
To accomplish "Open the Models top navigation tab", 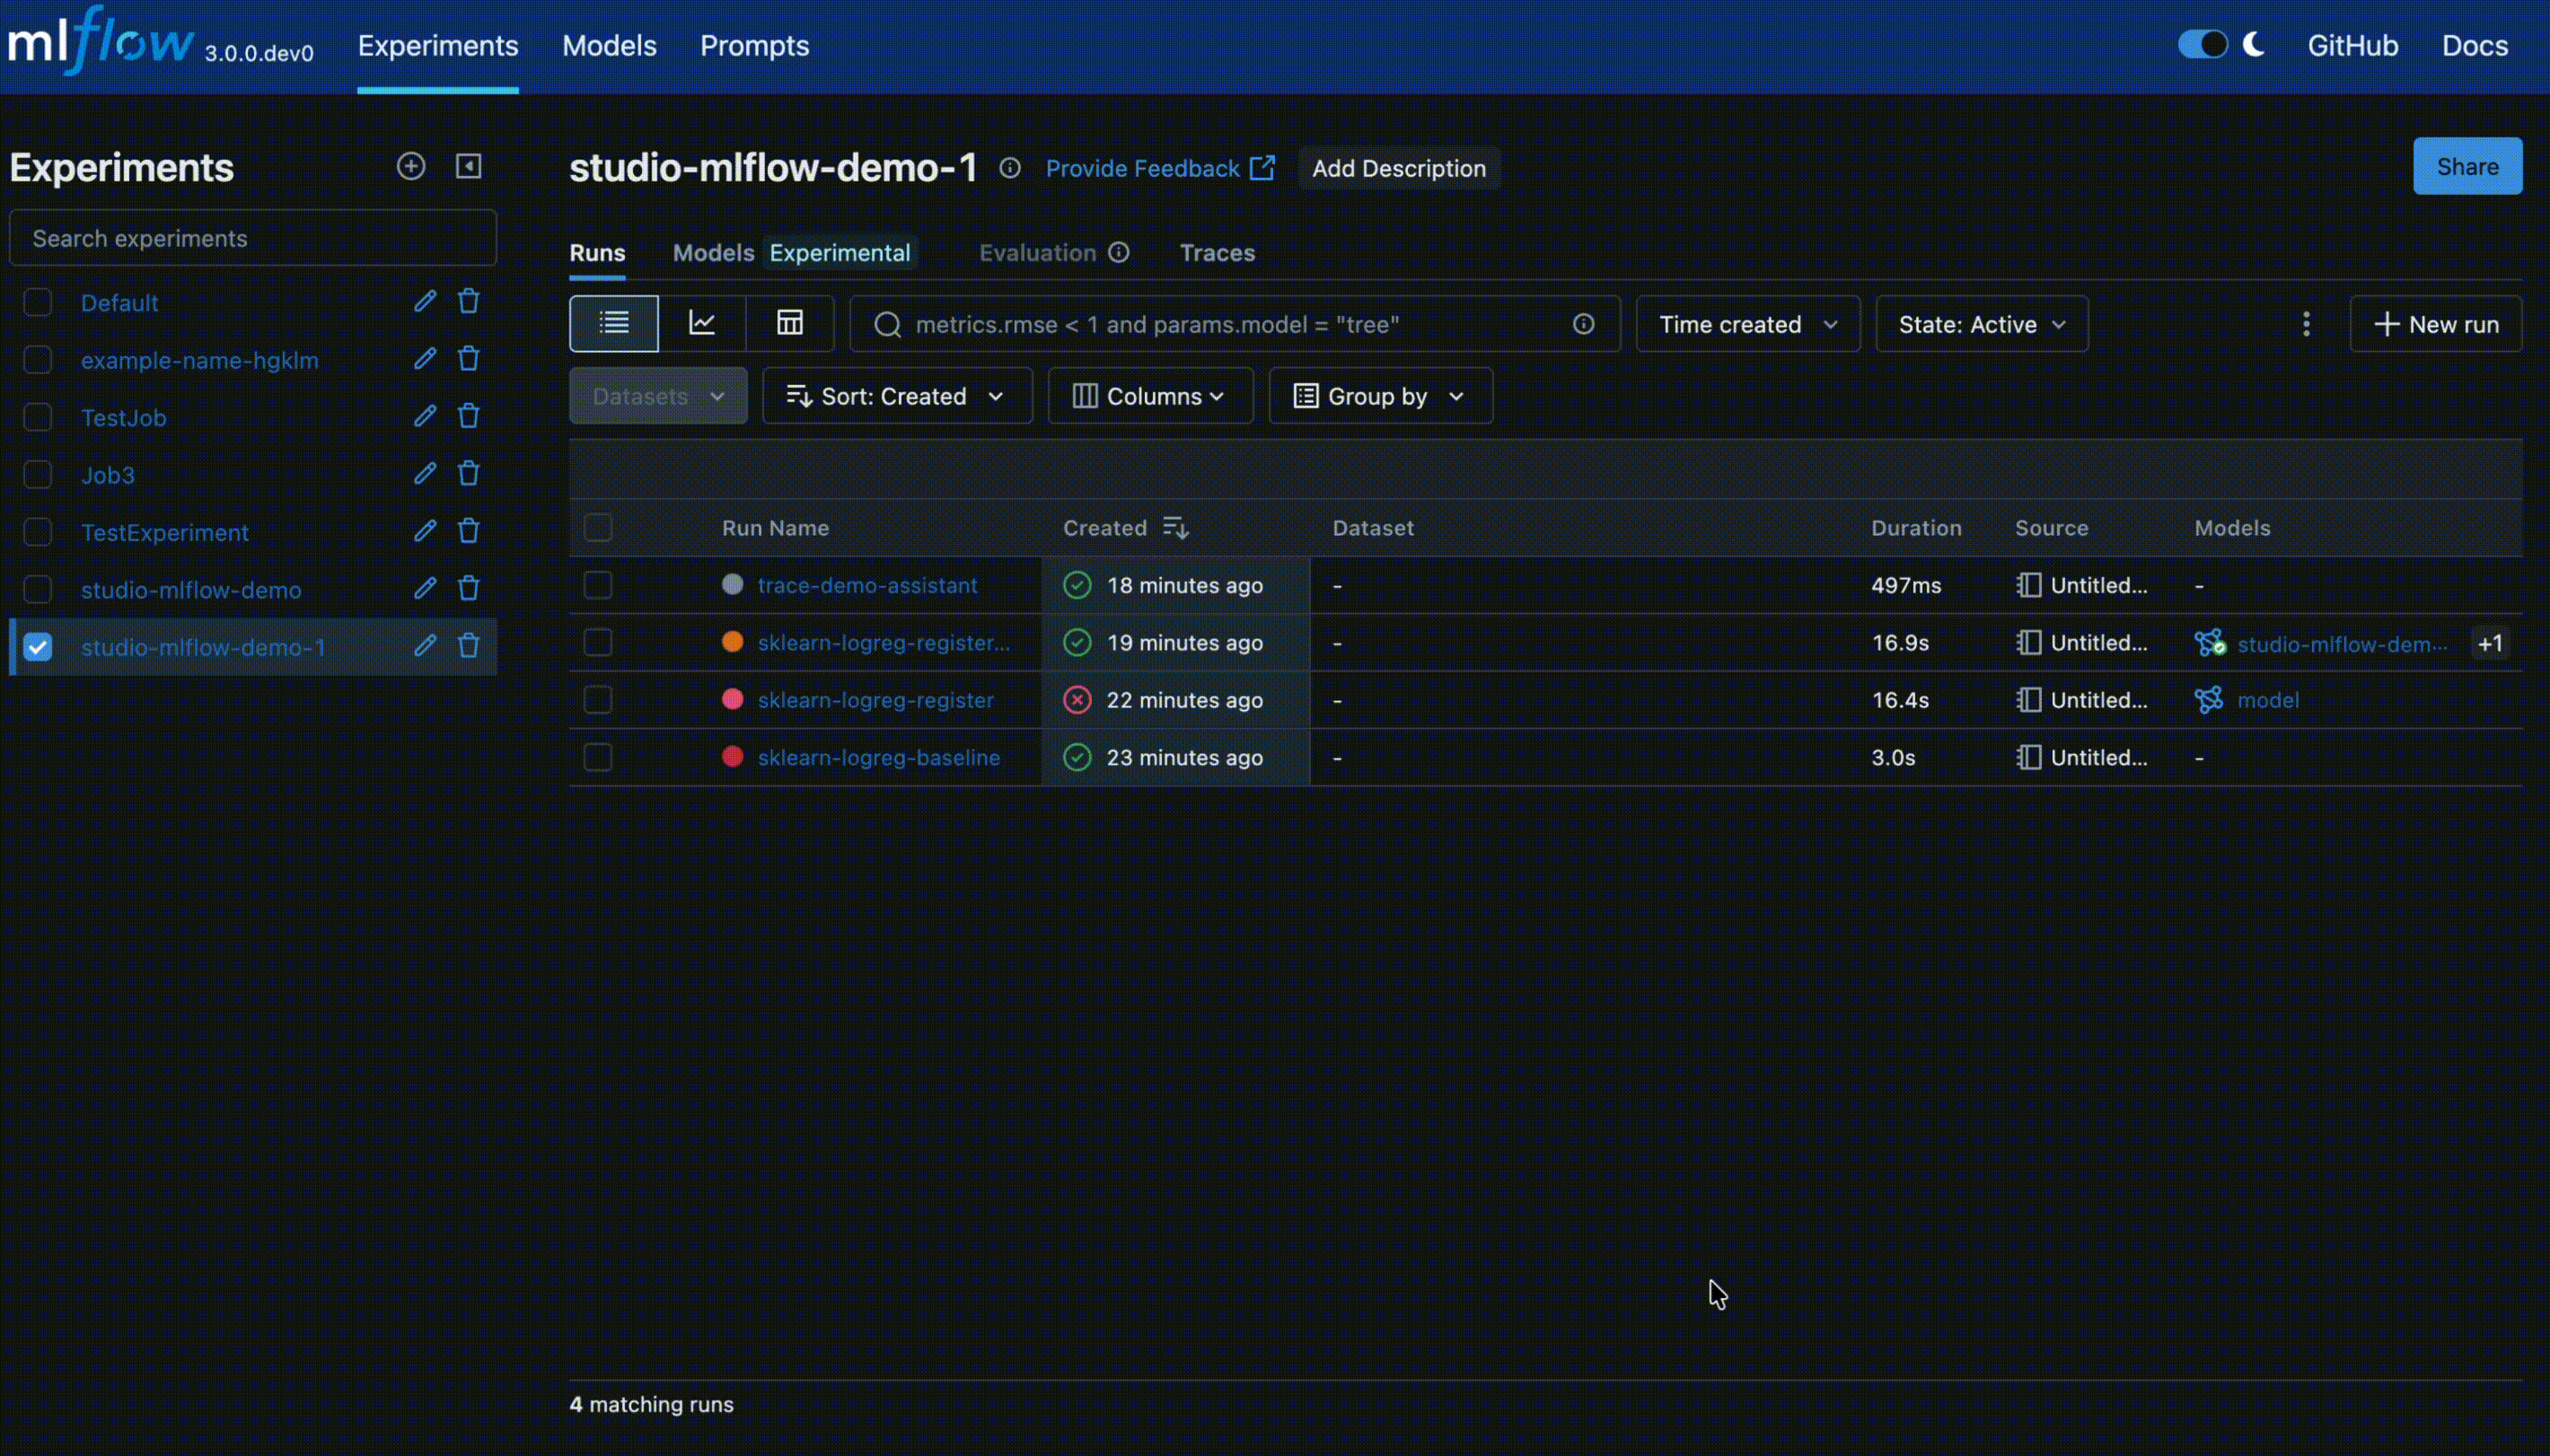I will [x=609, y=46].
